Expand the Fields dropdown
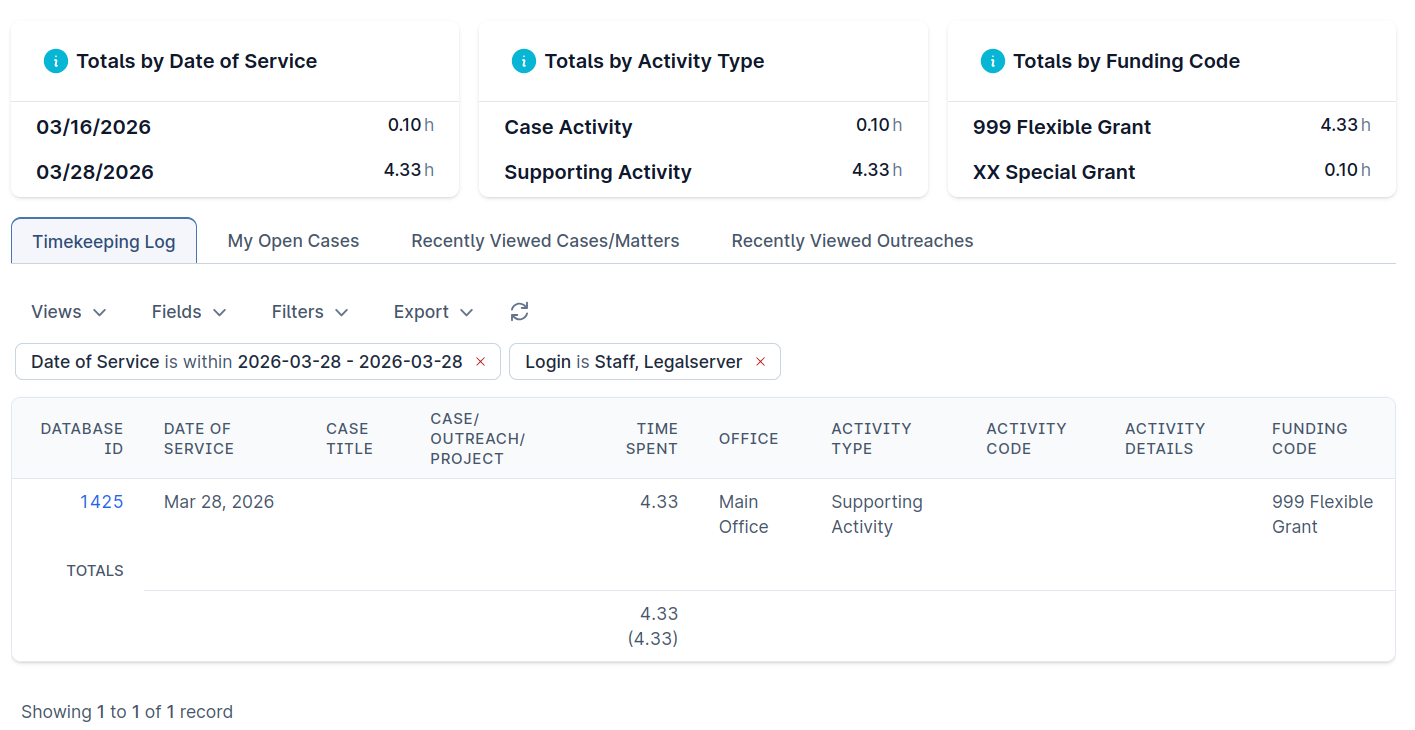This screenshot has height=730, width=1415. pyautogui.click(x=189, y=312)
